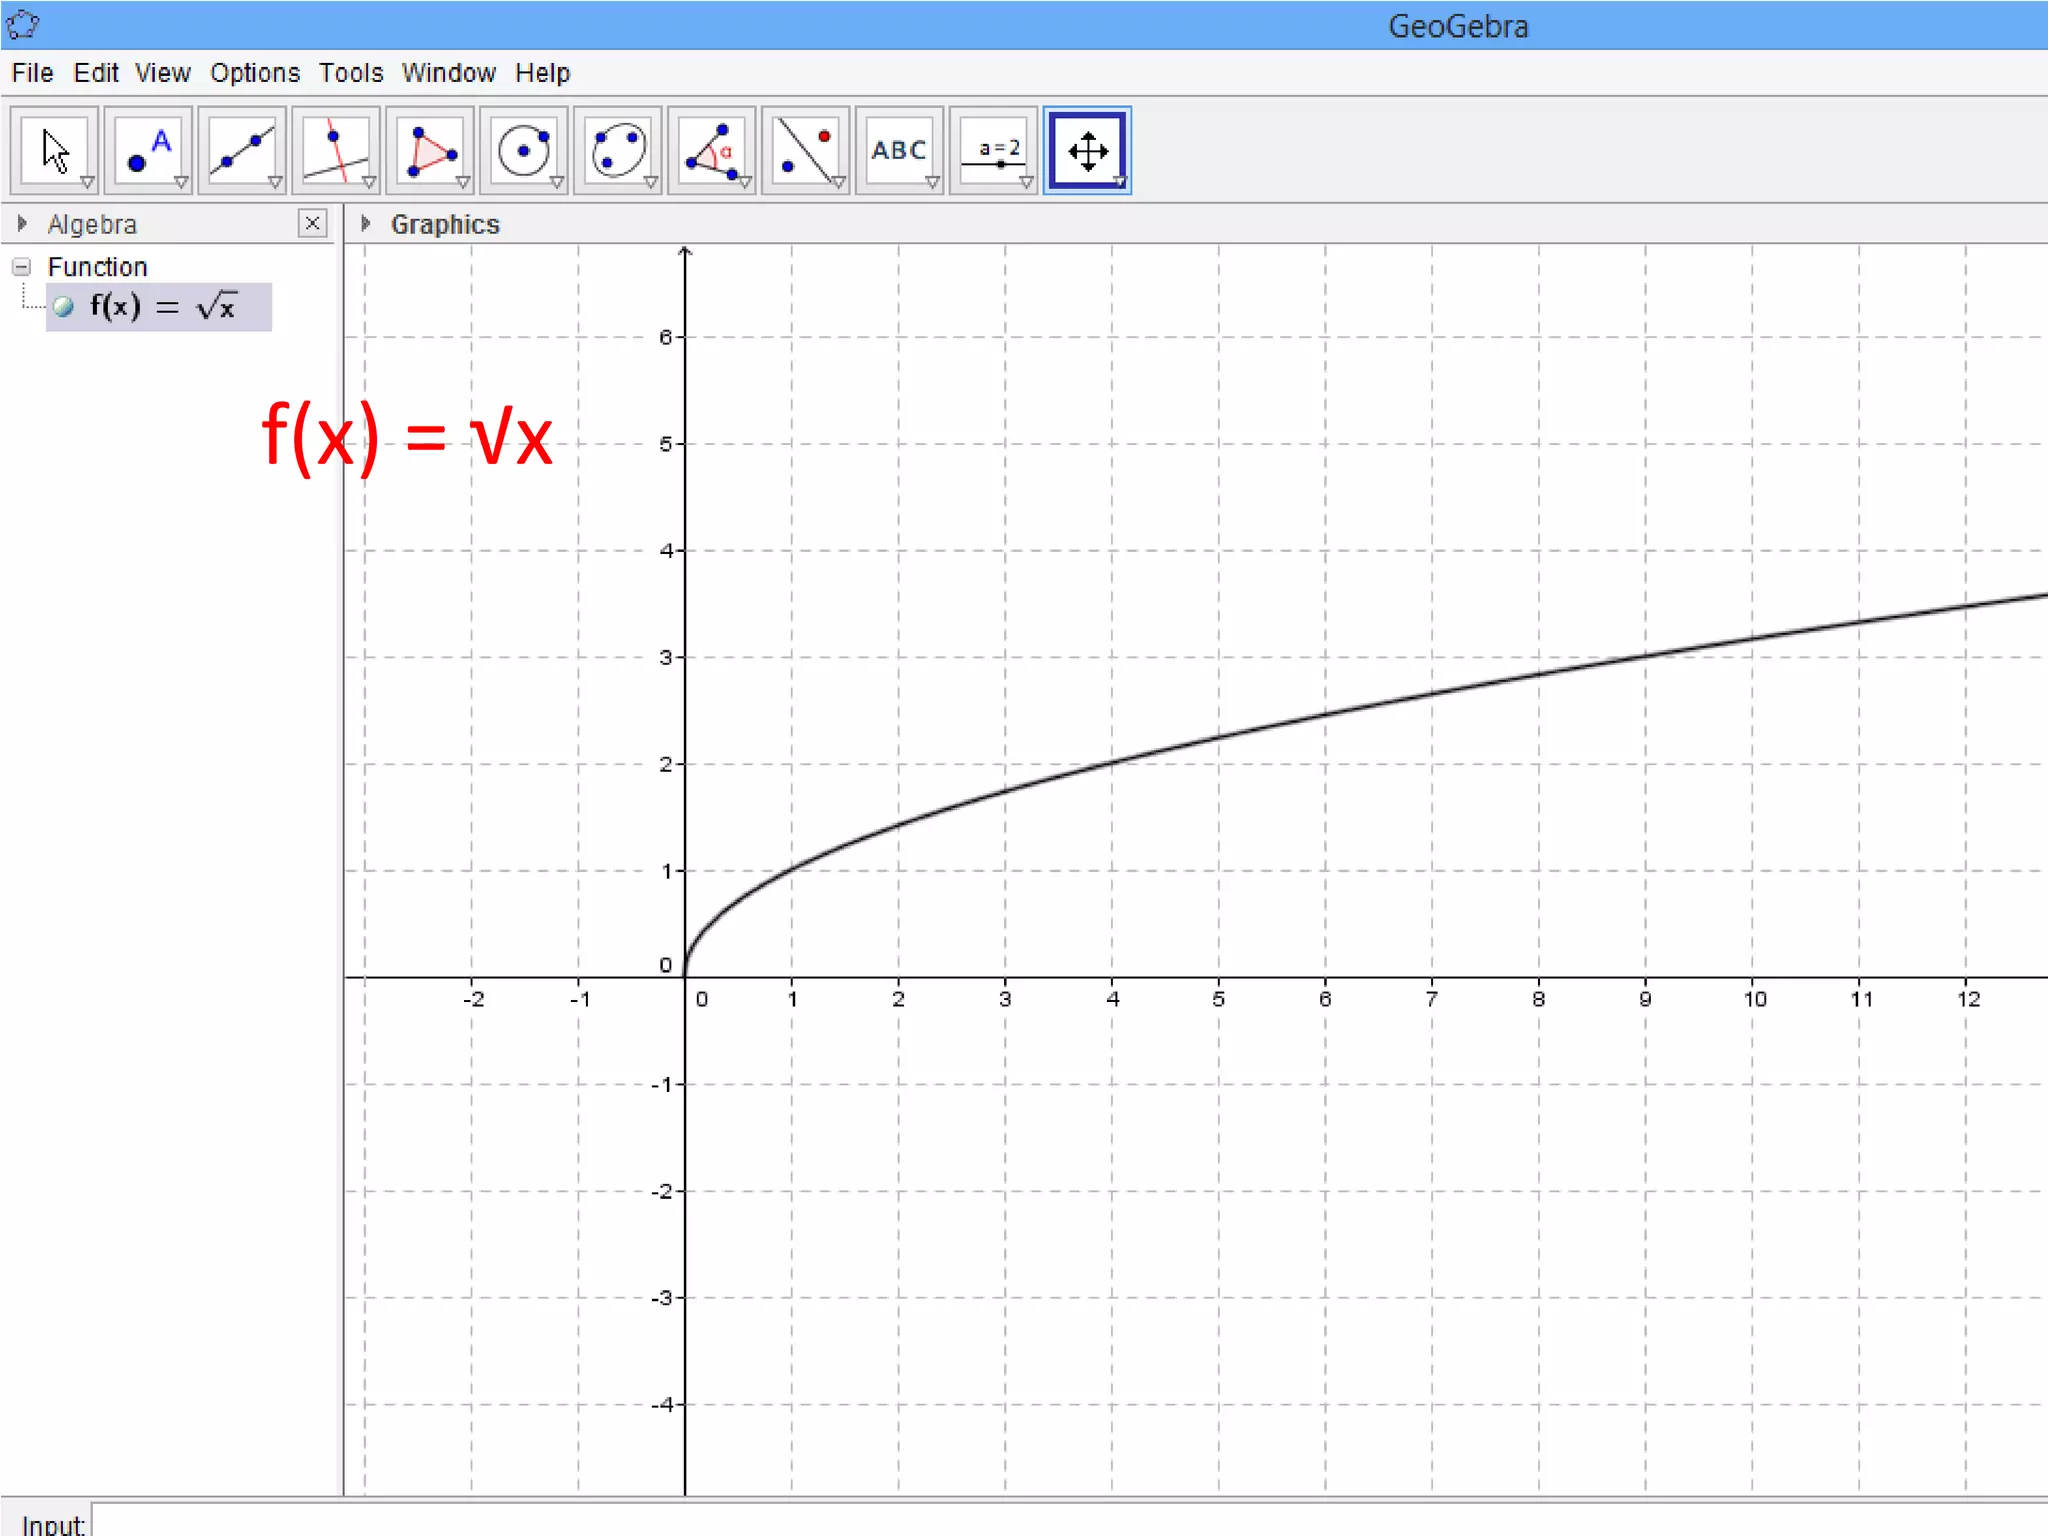Pick the Slider (a=2) tool
2048x1536 pixels.
pyautogui.click(x=993, y=150)
